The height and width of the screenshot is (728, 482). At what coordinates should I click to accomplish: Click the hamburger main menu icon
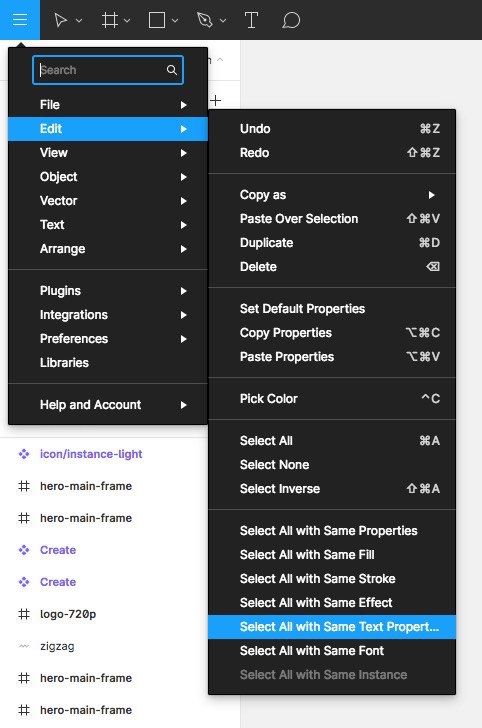coord(20,20)
